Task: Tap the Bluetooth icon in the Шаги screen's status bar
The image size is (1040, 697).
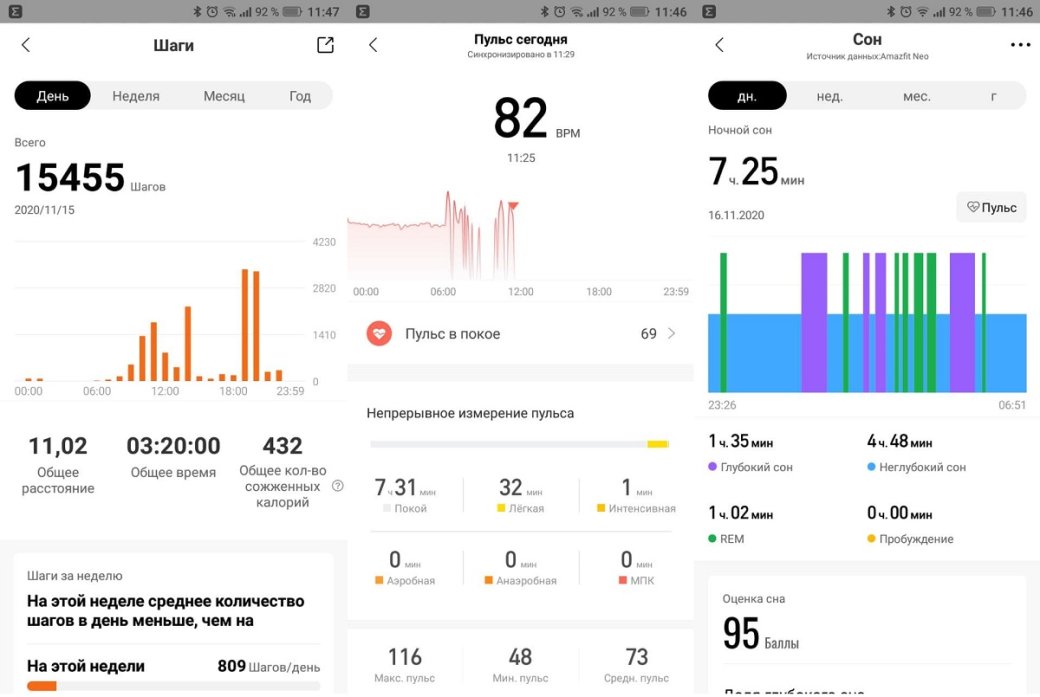Action: [x=197, y=11]
